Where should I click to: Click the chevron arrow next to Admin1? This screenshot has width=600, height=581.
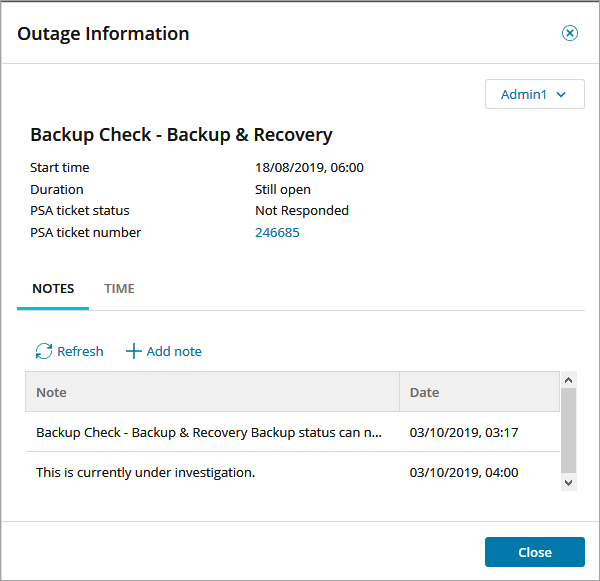(561, 94)
